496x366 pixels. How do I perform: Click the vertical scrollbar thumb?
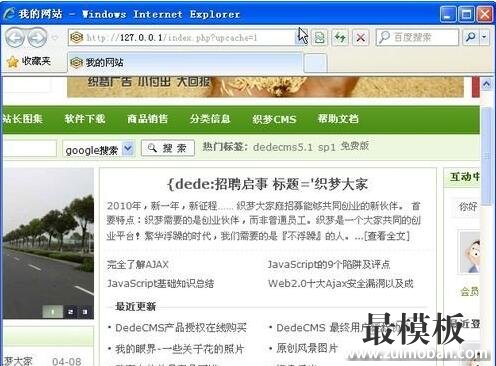click(487, 155)
